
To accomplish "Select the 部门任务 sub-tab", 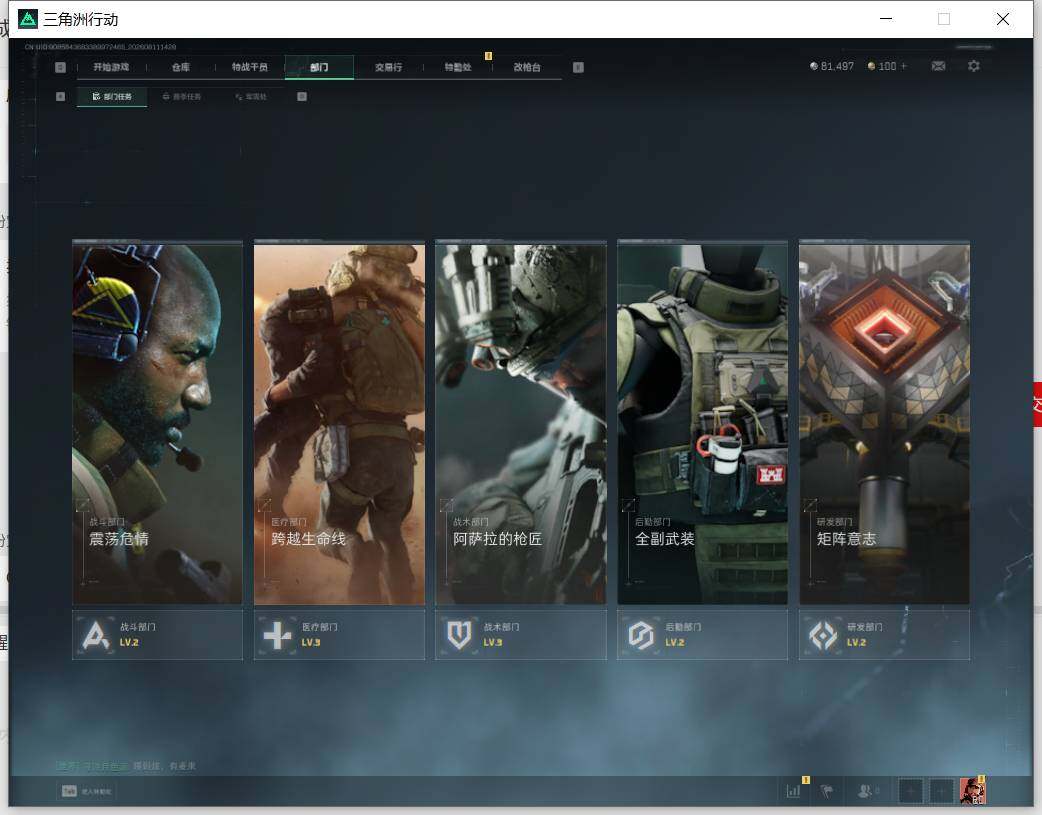I will tap(112, 96).
